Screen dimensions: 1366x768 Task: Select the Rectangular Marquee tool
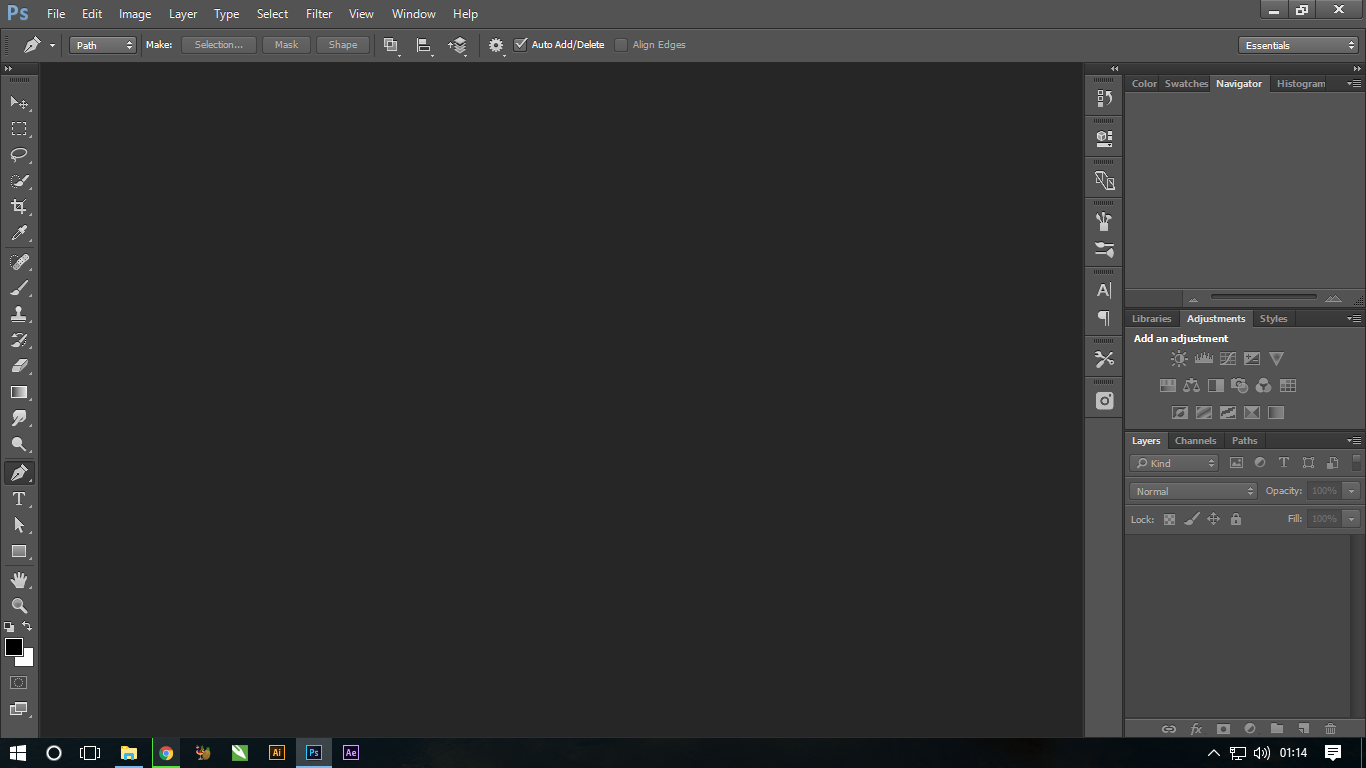pyautogui.click(x=19, y=129)
